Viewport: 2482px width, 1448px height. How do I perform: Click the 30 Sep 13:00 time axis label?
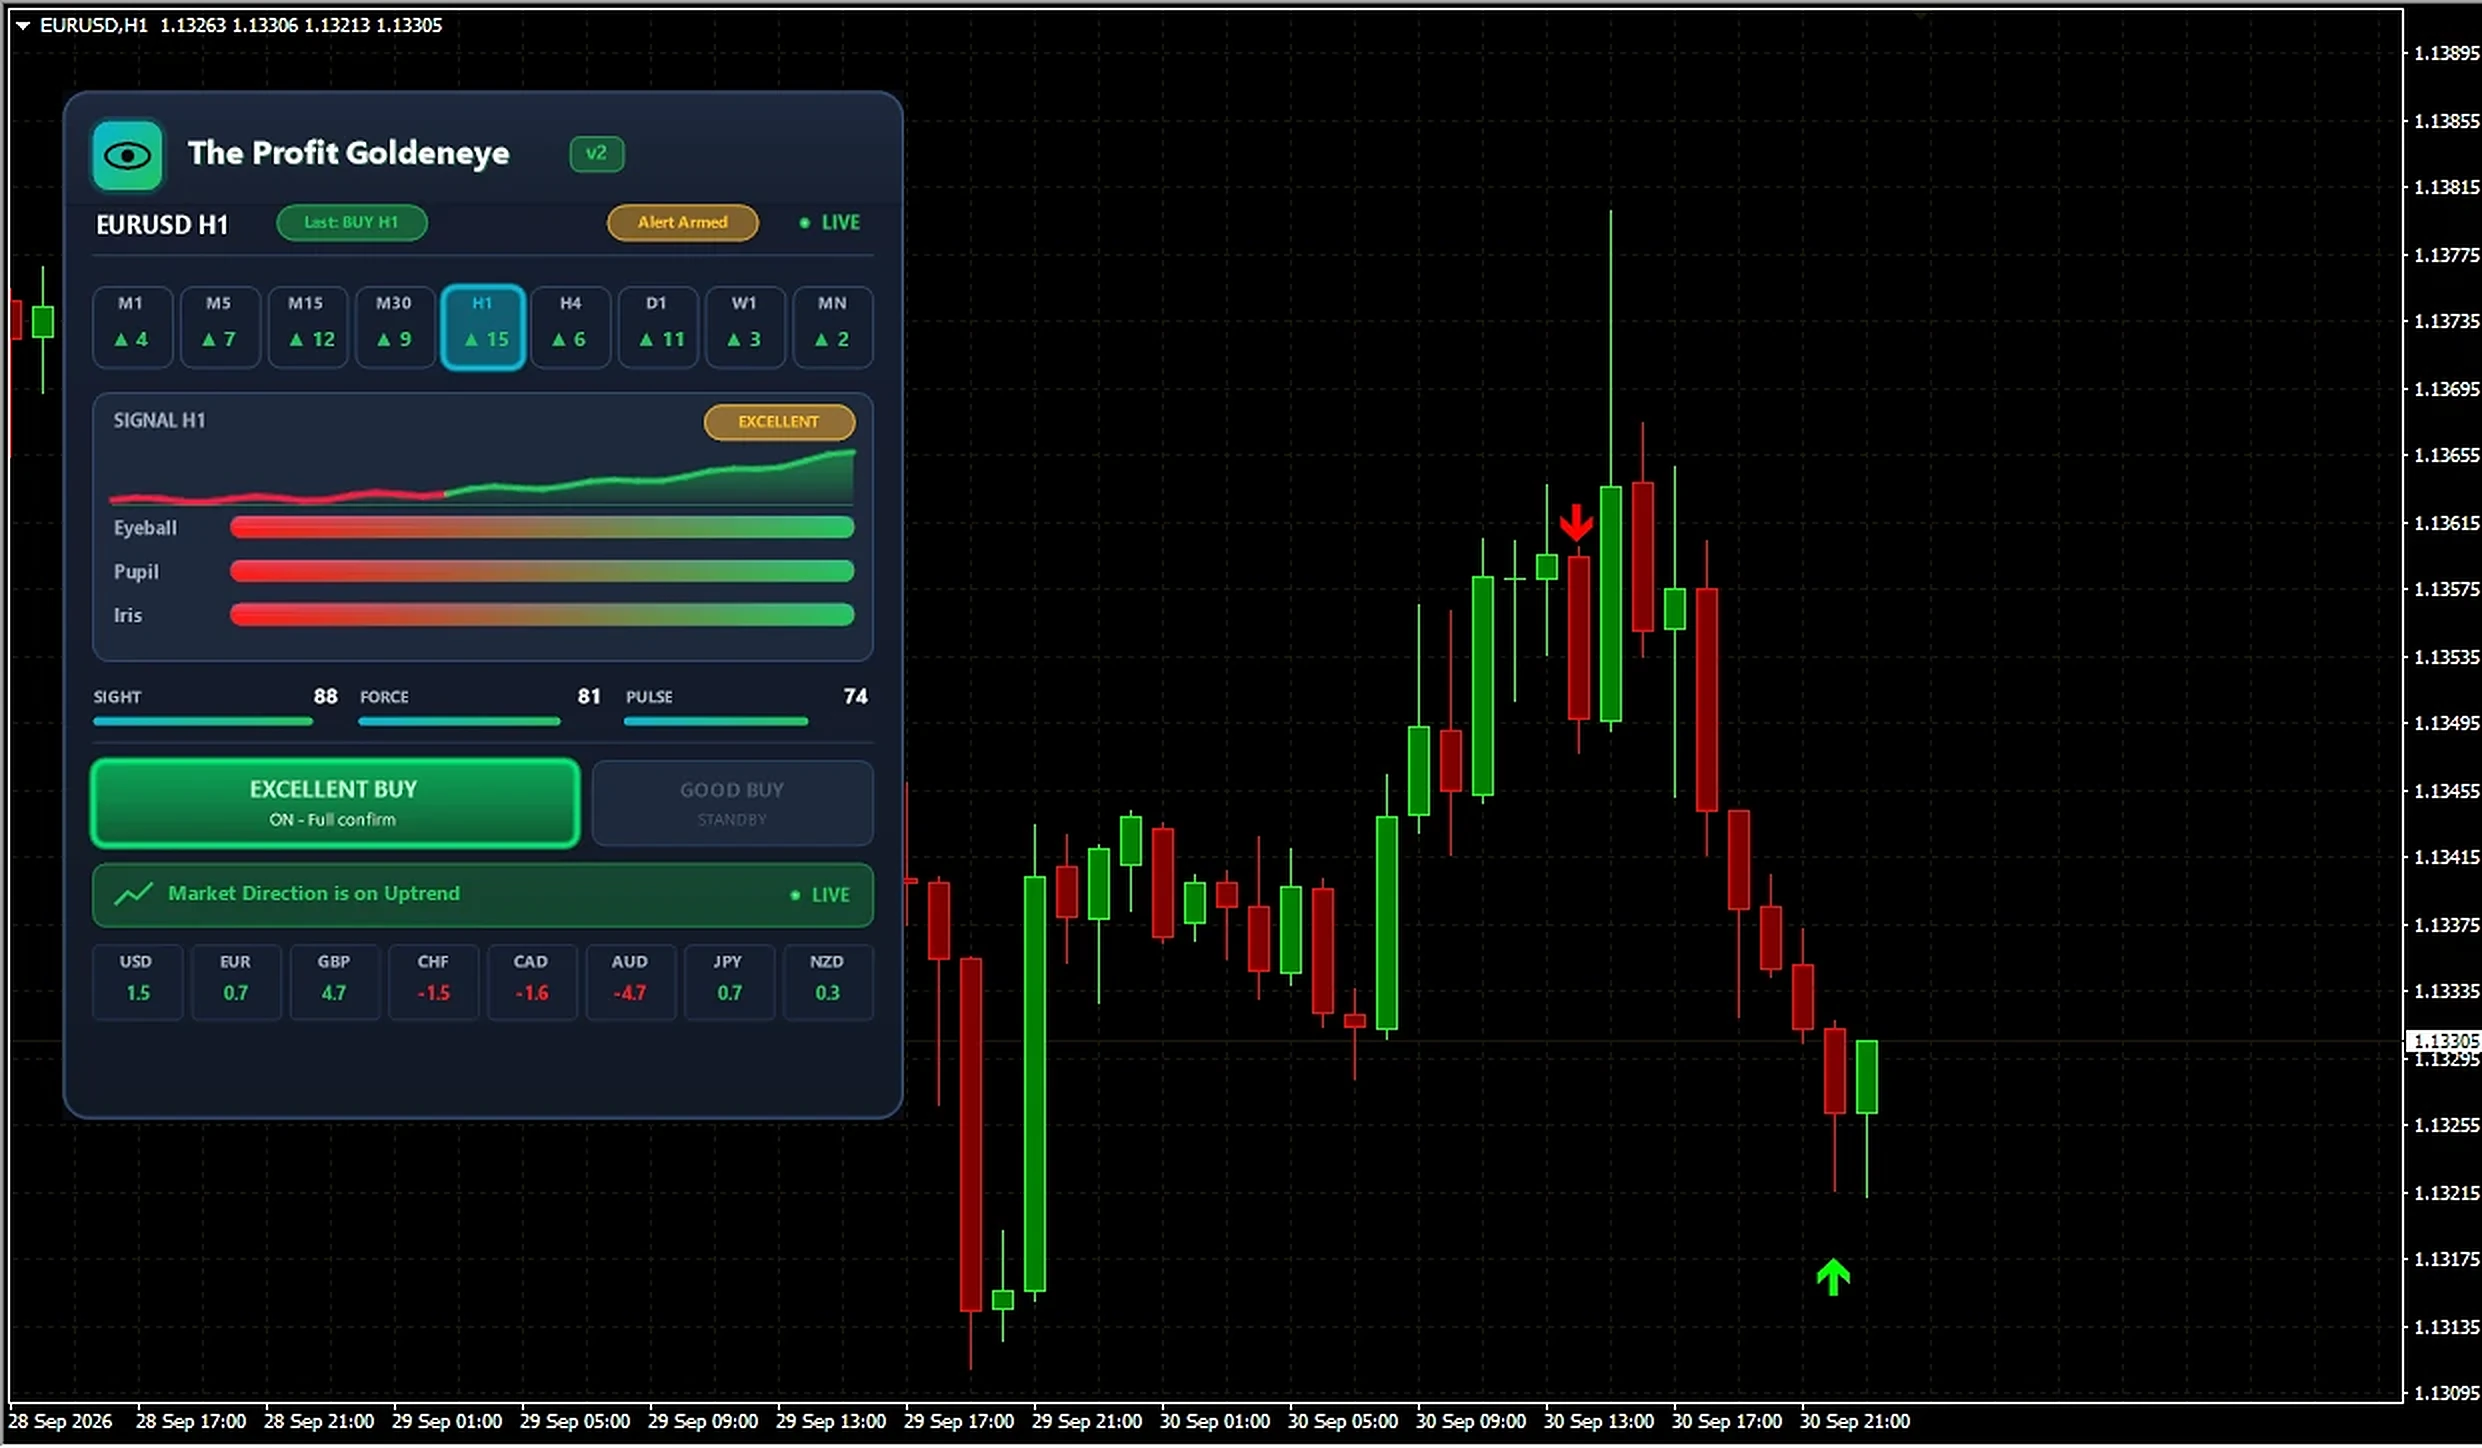click(1598, 1421)
